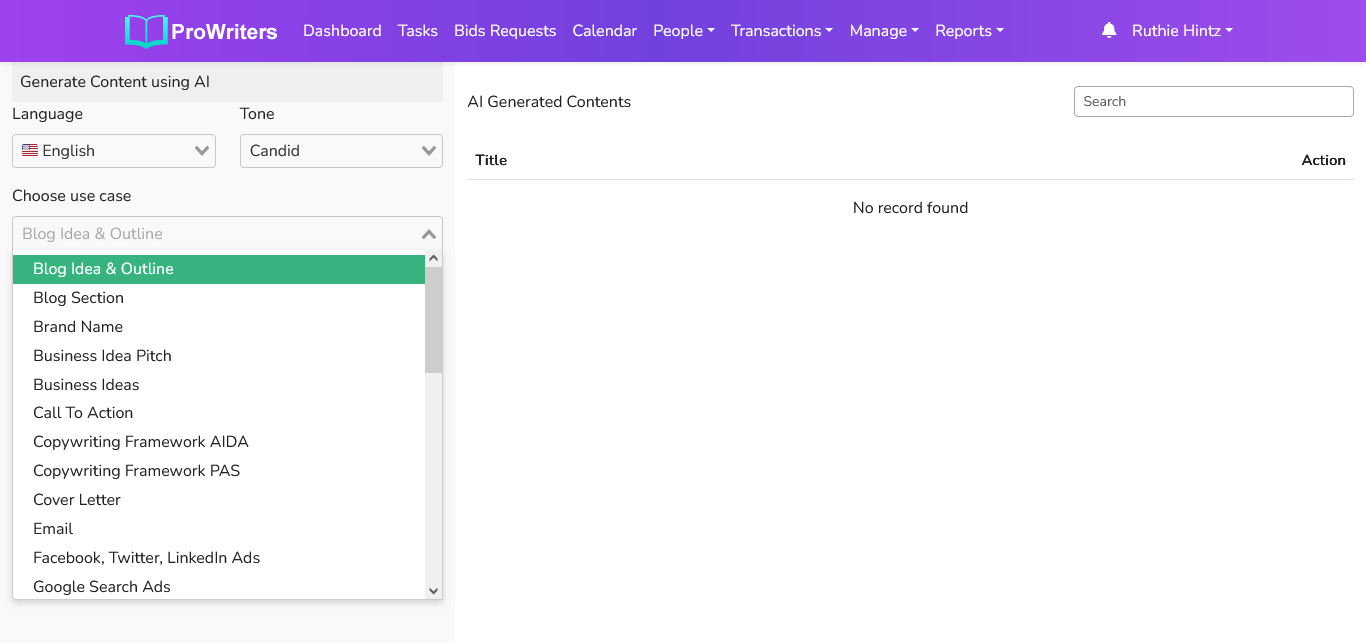The width and height of the screenshot is (1366, 643).
Task: Expand the Transactions menu
Action: [781, 31]
